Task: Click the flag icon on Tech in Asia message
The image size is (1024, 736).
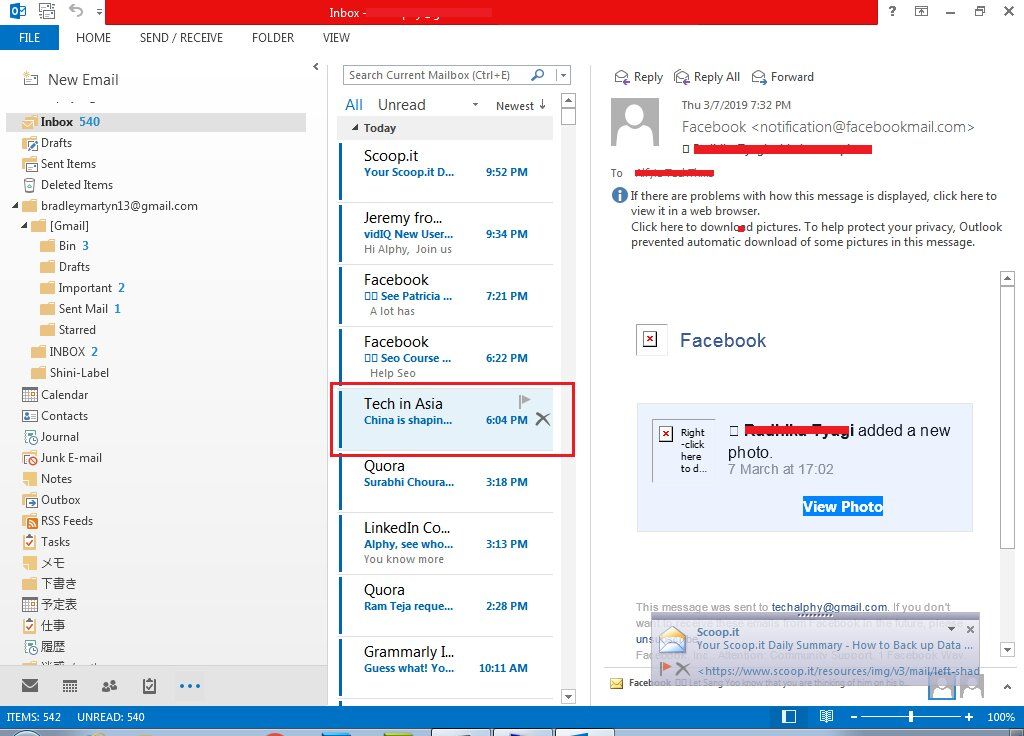Action: coord(524,400)
